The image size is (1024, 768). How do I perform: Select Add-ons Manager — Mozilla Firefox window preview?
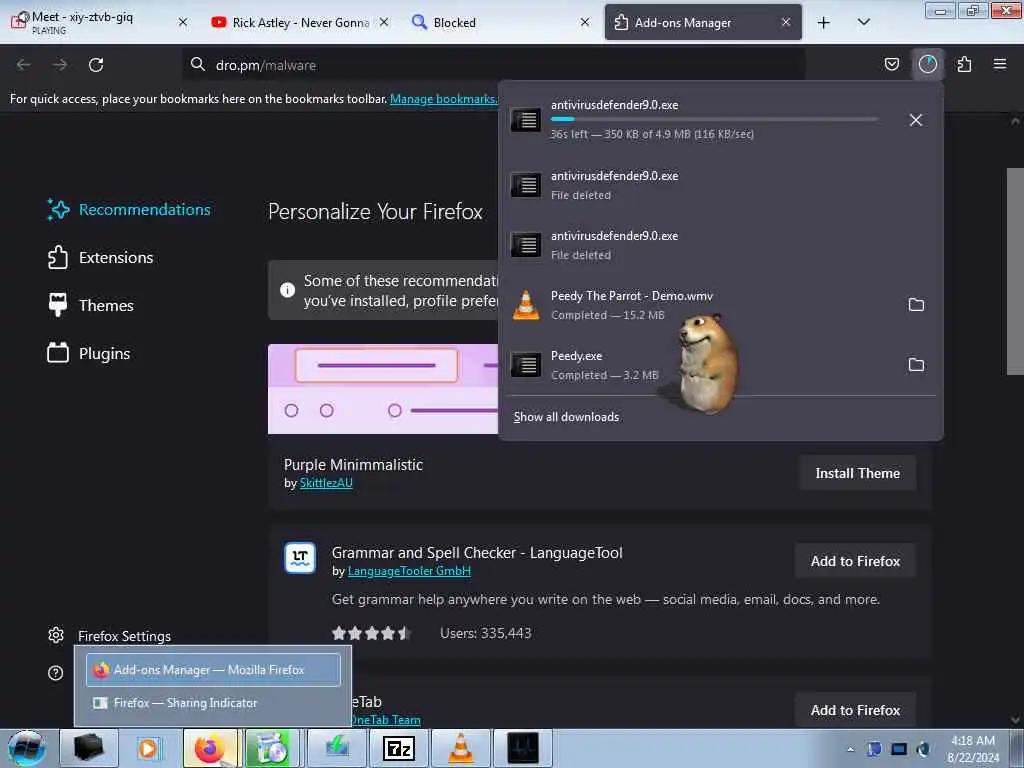point(213,670)
